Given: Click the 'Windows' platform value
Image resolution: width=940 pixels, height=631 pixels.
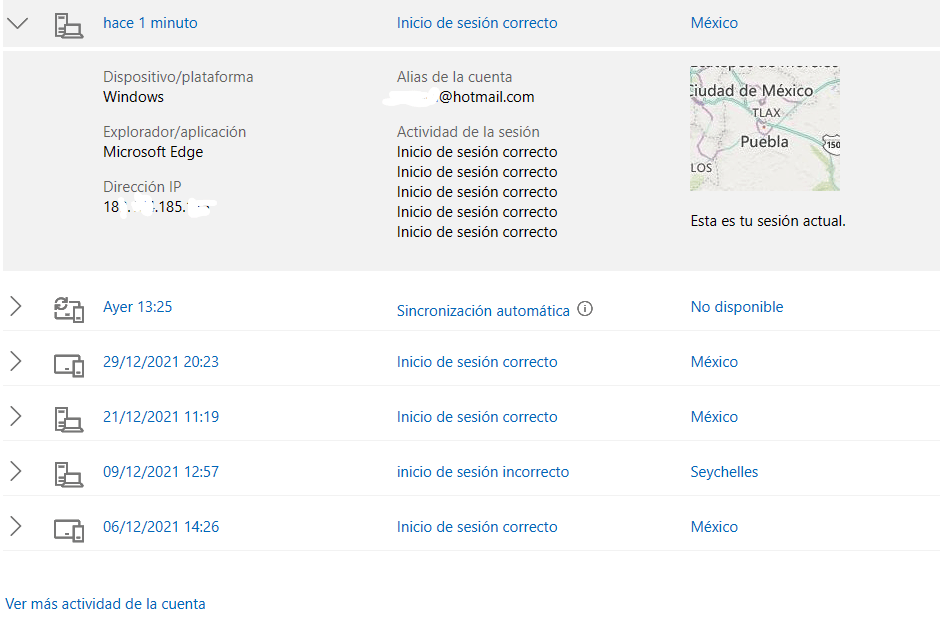Looking at the screenshot, I should pyautogui.click(x=133, y=97).
